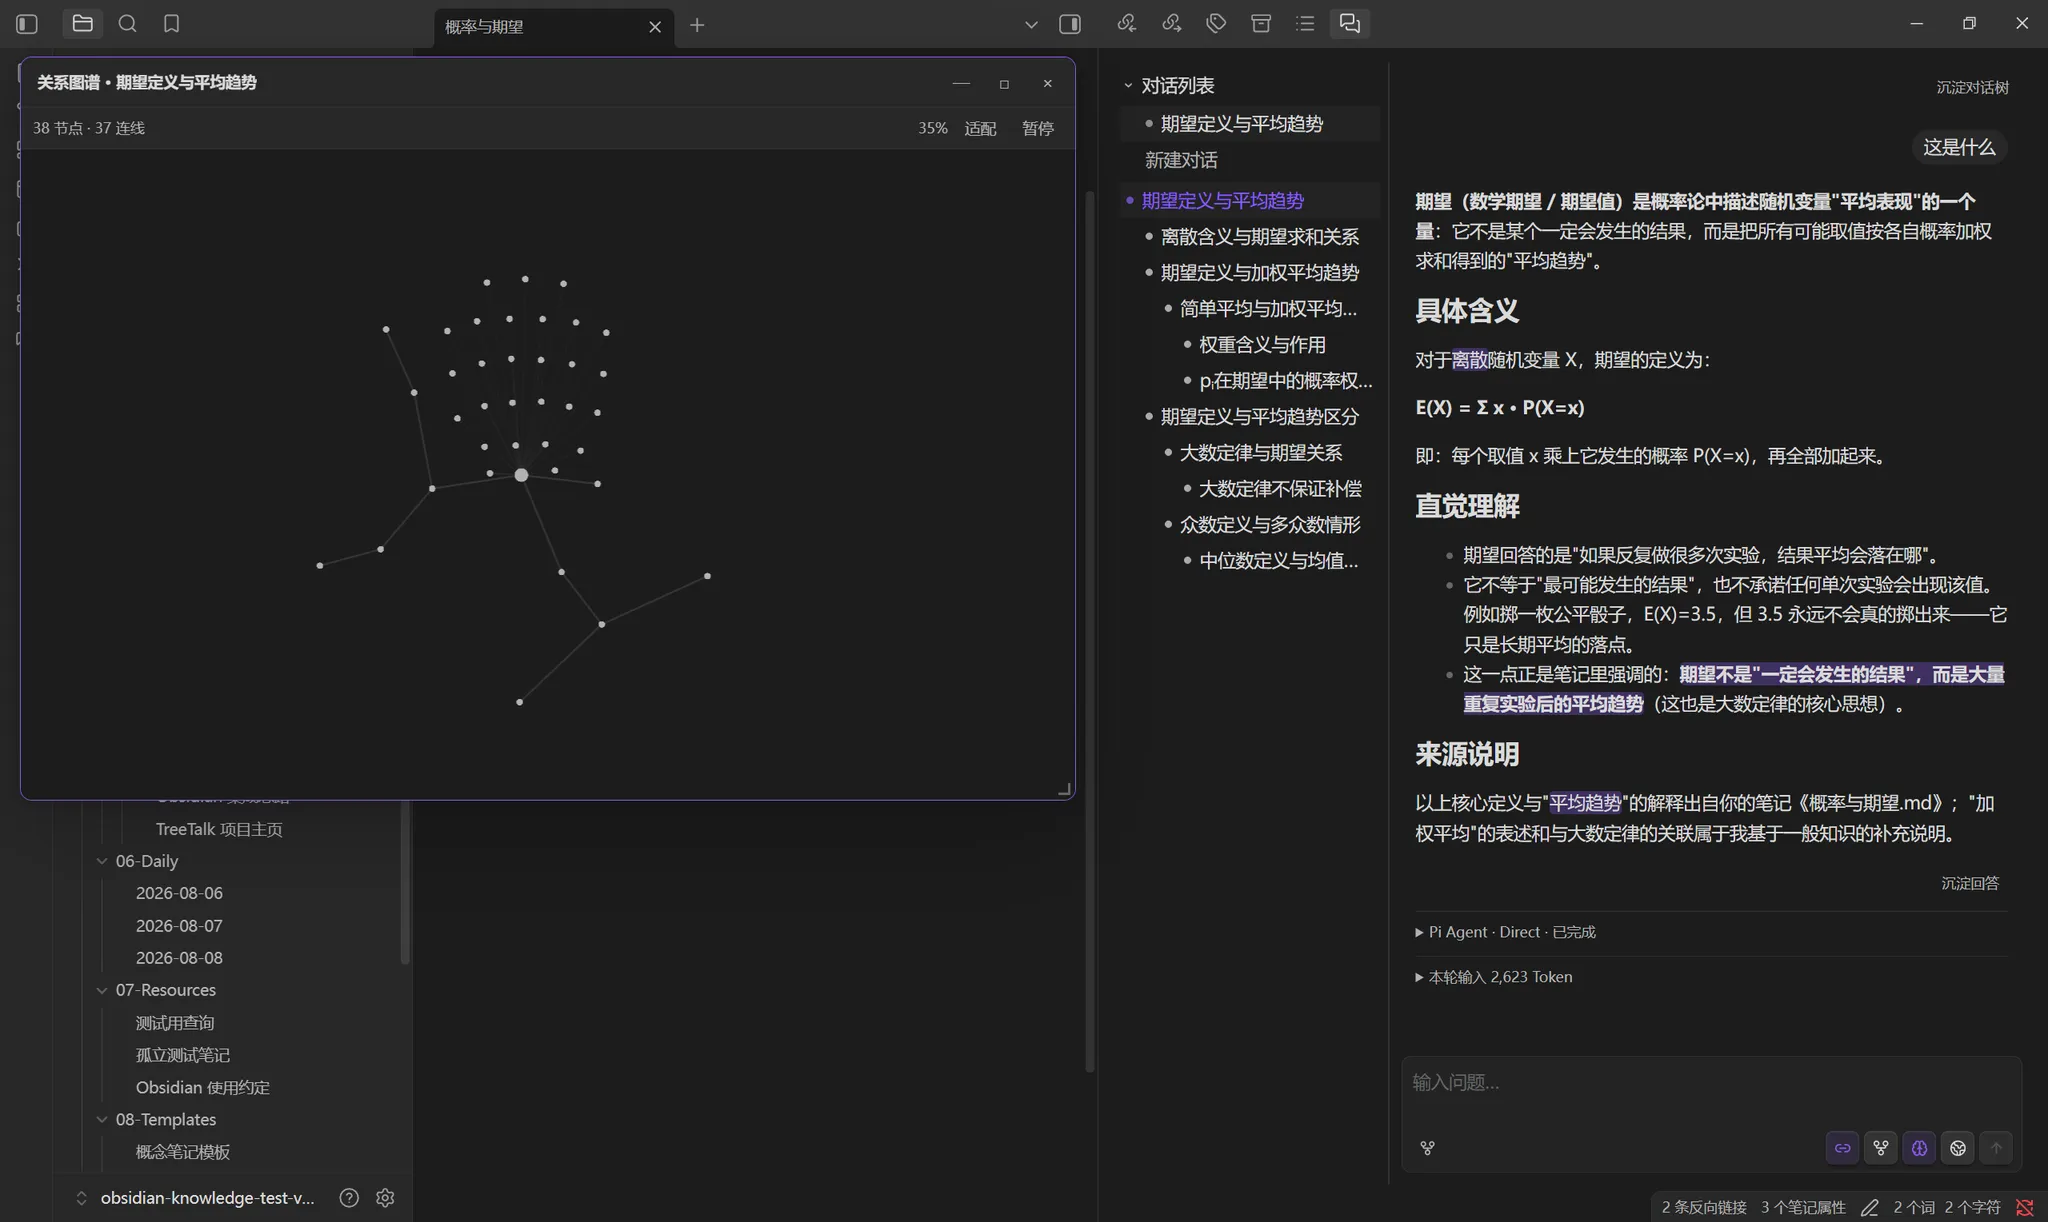This screenshot has height=1222, width=2048.
Task: Maximize the 关系图谱 graph window
Action: [1004, 84]
